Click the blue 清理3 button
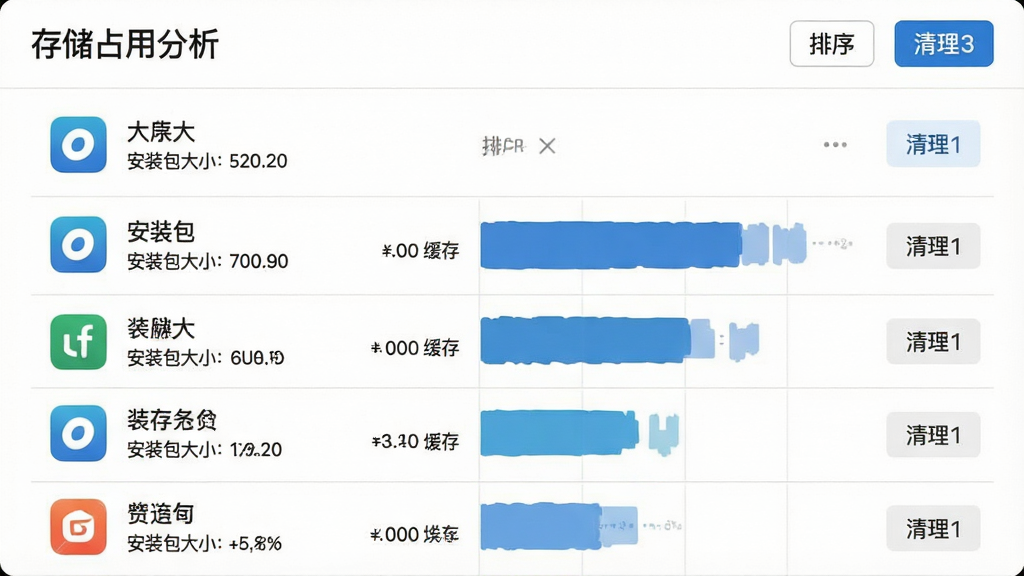 coord(944,44)
